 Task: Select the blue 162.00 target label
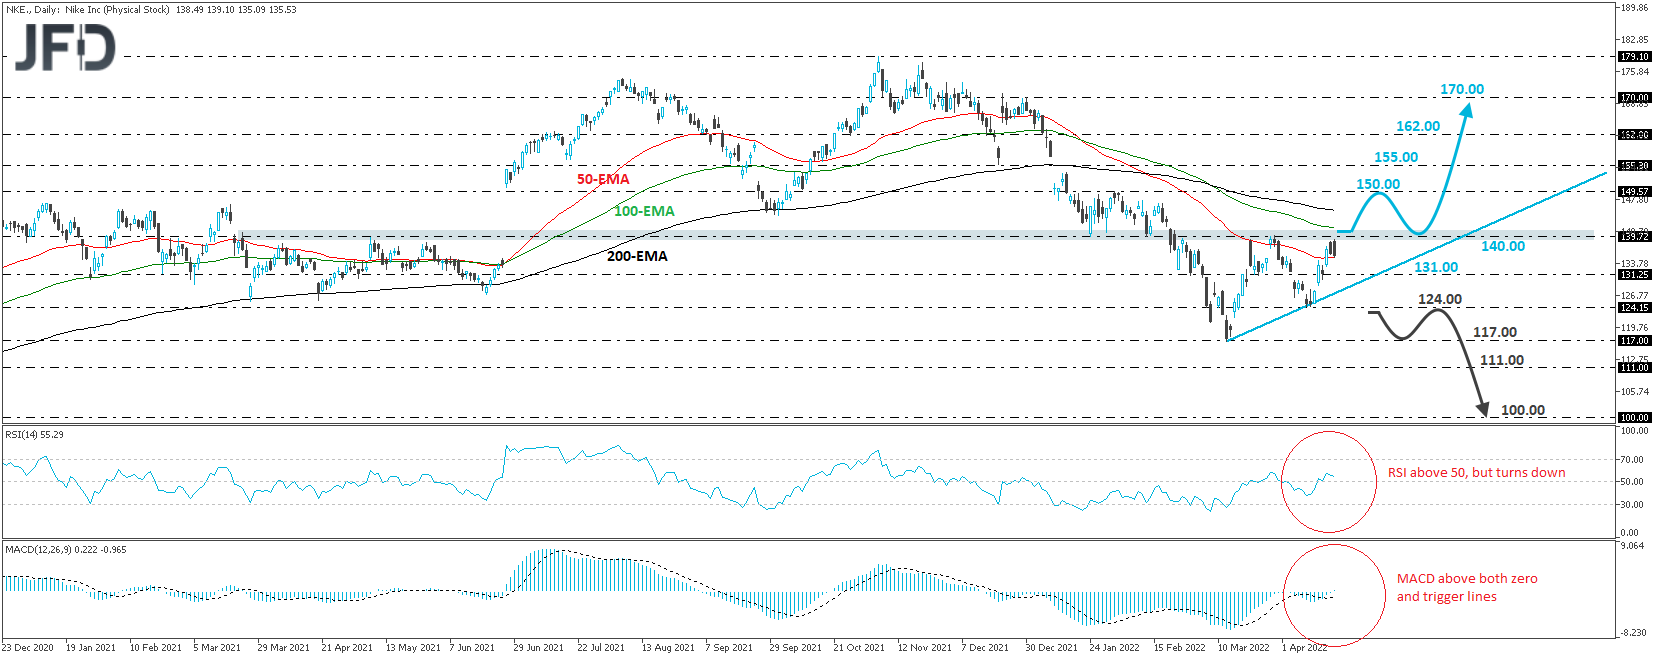click(1418, 126)
